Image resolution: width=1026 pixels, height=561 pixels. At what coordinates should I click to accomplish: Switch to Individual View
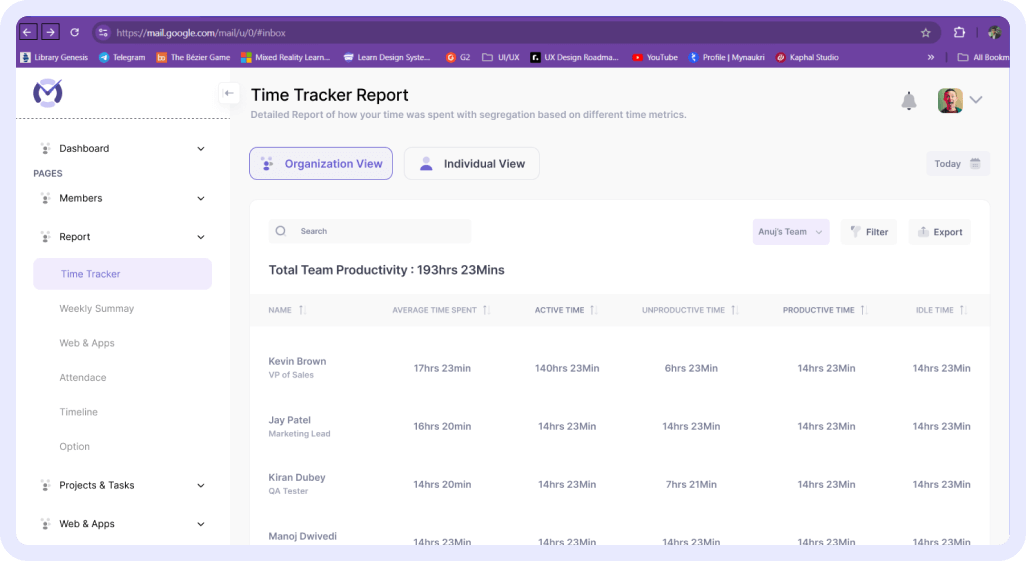[x=471, y=164]
